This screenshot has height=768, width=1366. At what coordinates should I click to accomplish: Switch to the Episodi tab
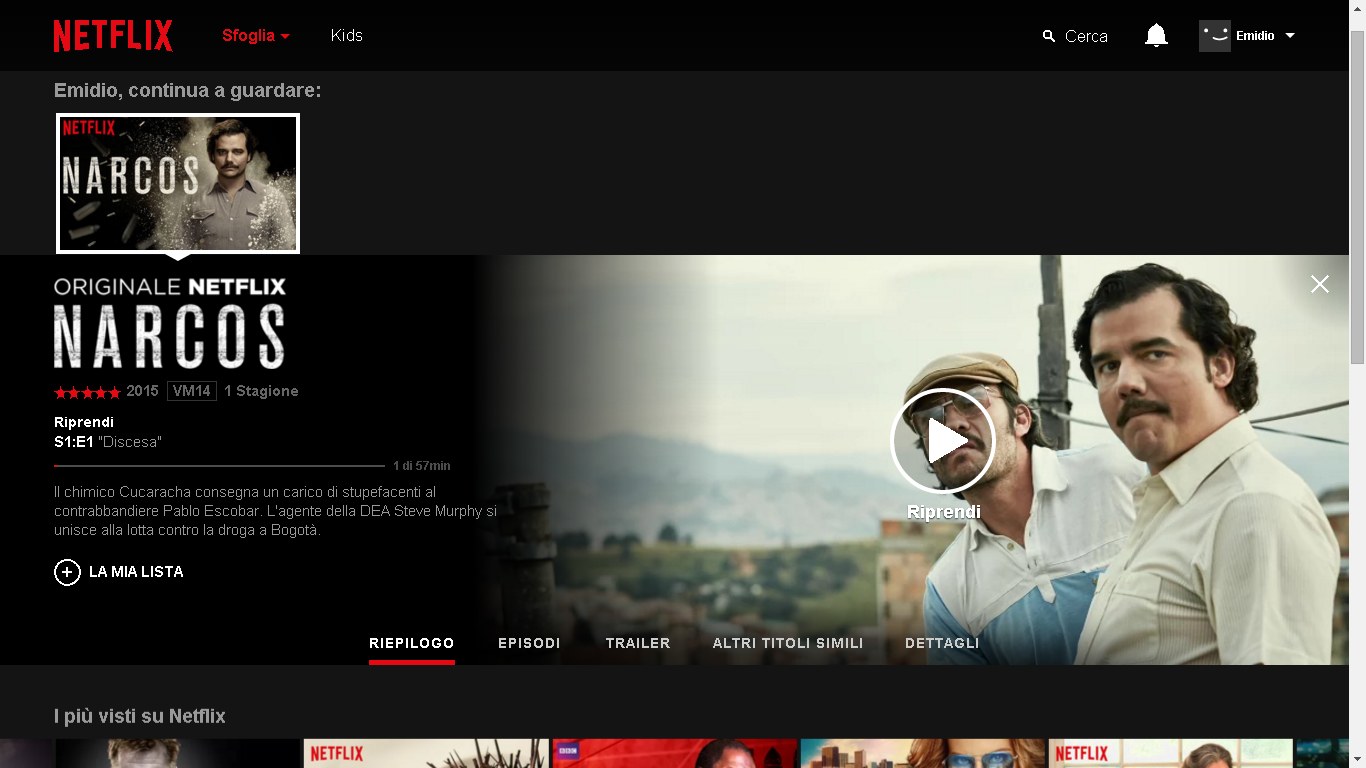[x=529, y=643]
